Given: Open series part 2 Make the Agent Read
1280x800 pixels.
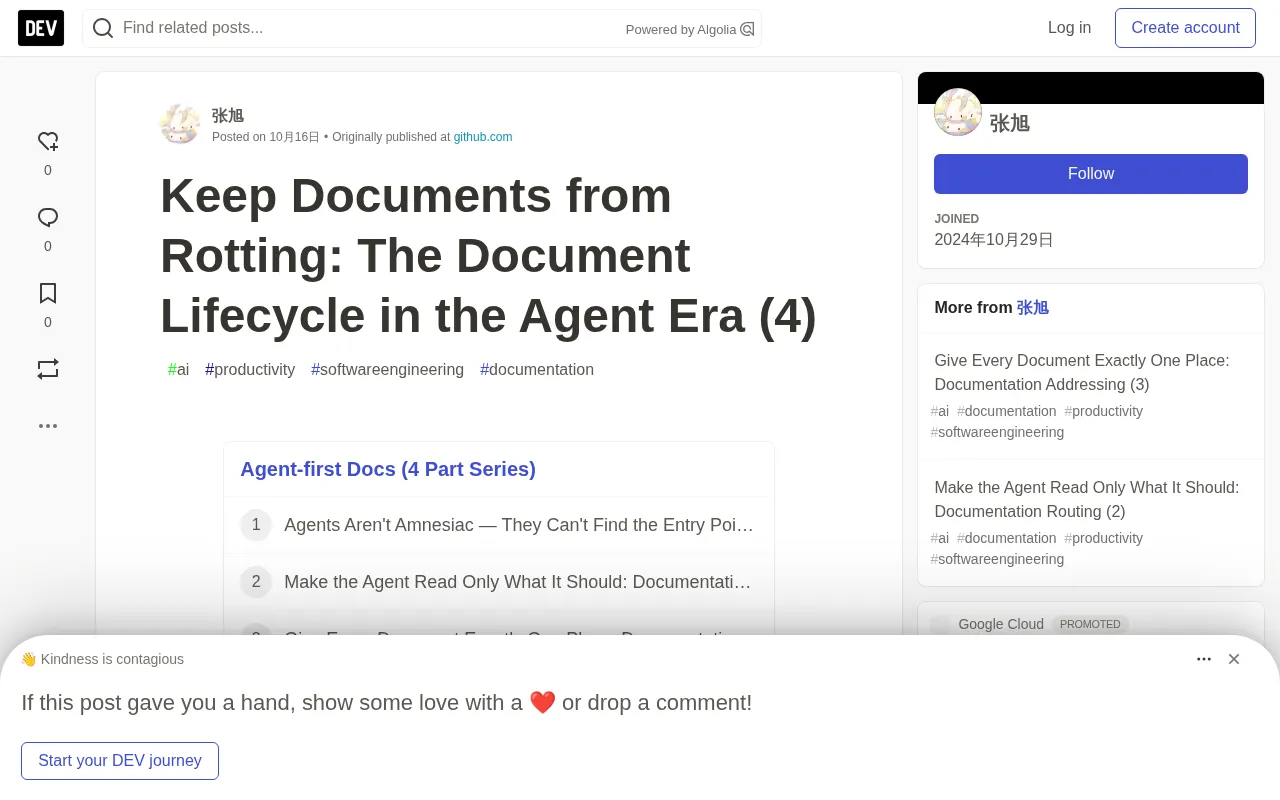Looking at the screenshot, I should [499, 582].
